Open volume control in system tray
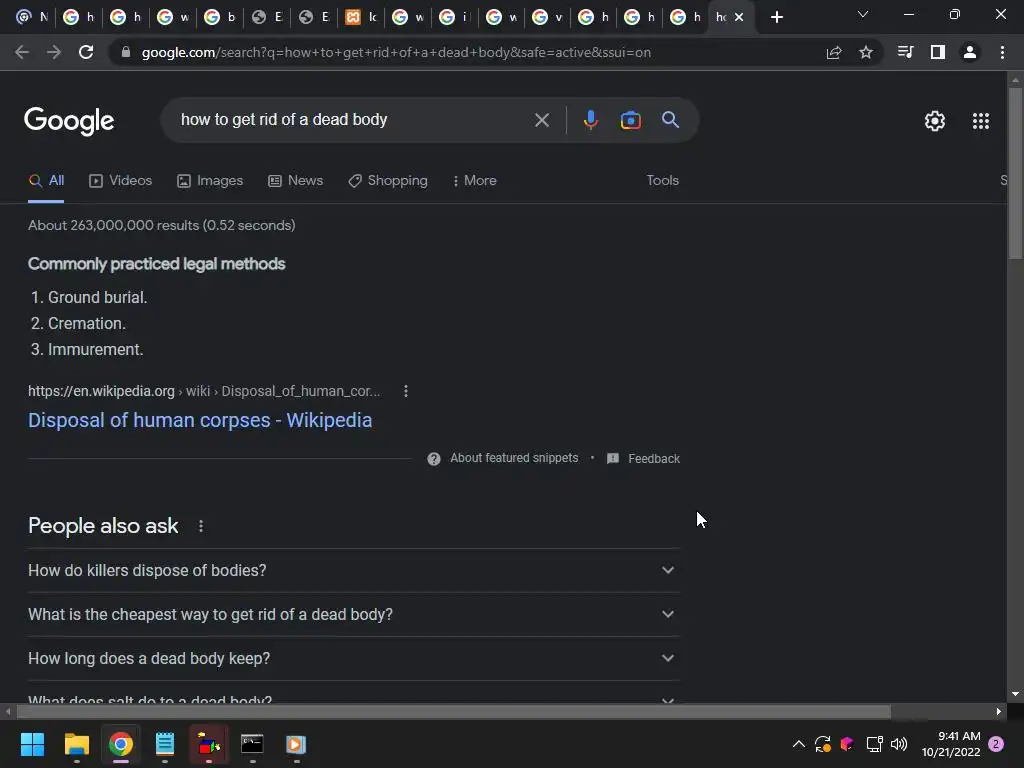The width and height of the screenshot is (1024, 768). coord(899,744)
